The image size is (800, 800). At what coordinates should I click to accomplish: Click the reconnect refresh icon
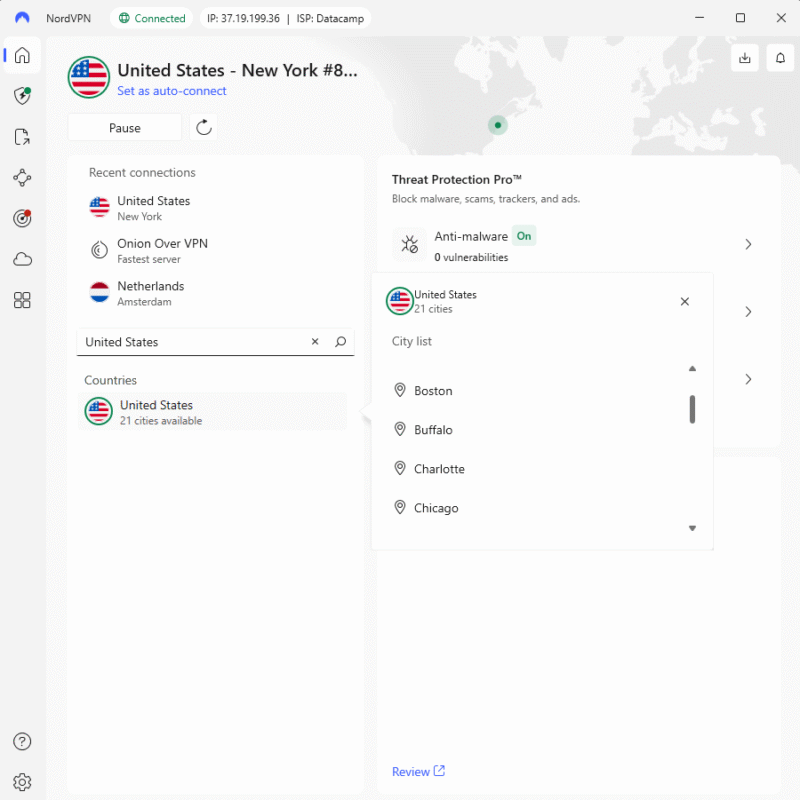click(204, 127)
